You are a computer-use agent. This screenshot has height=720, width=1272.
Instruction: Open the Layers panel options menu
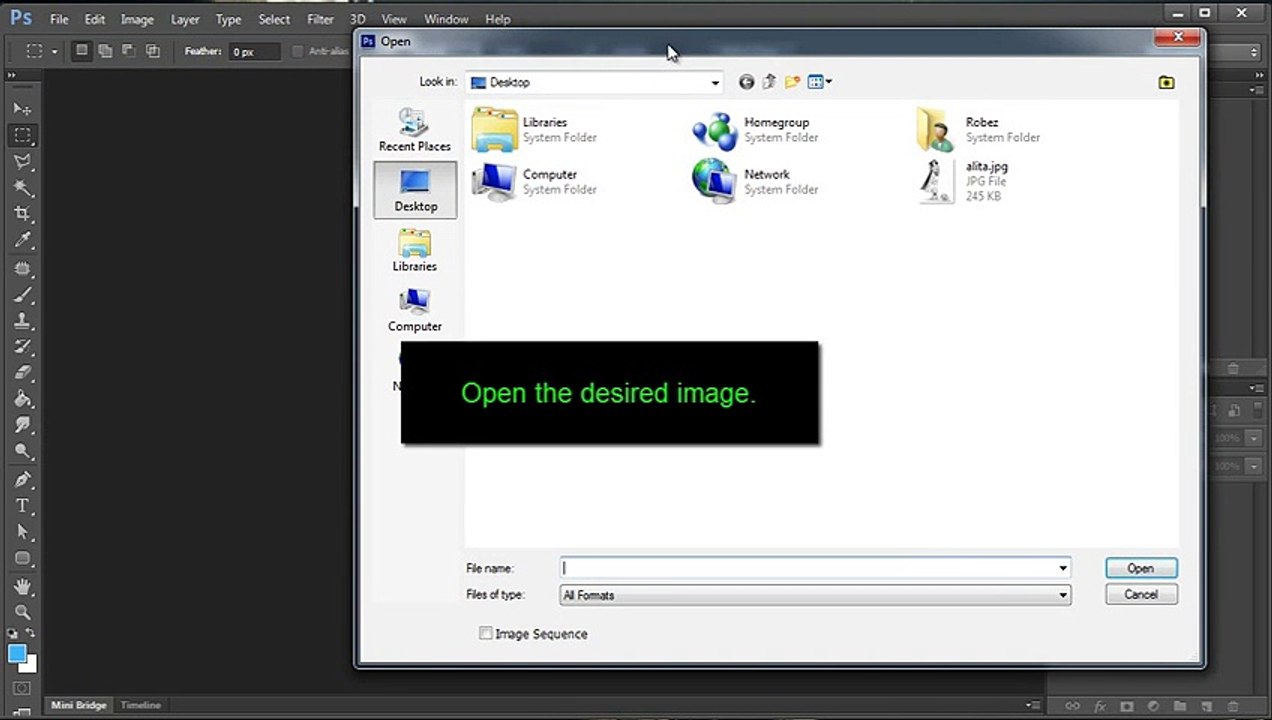1258,388
